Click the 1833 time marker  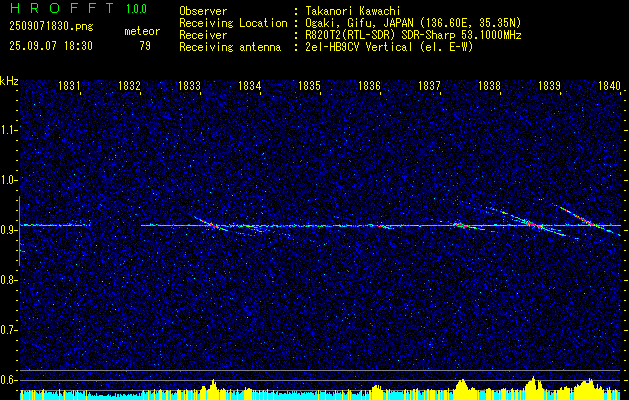click(x=189, y=85)
